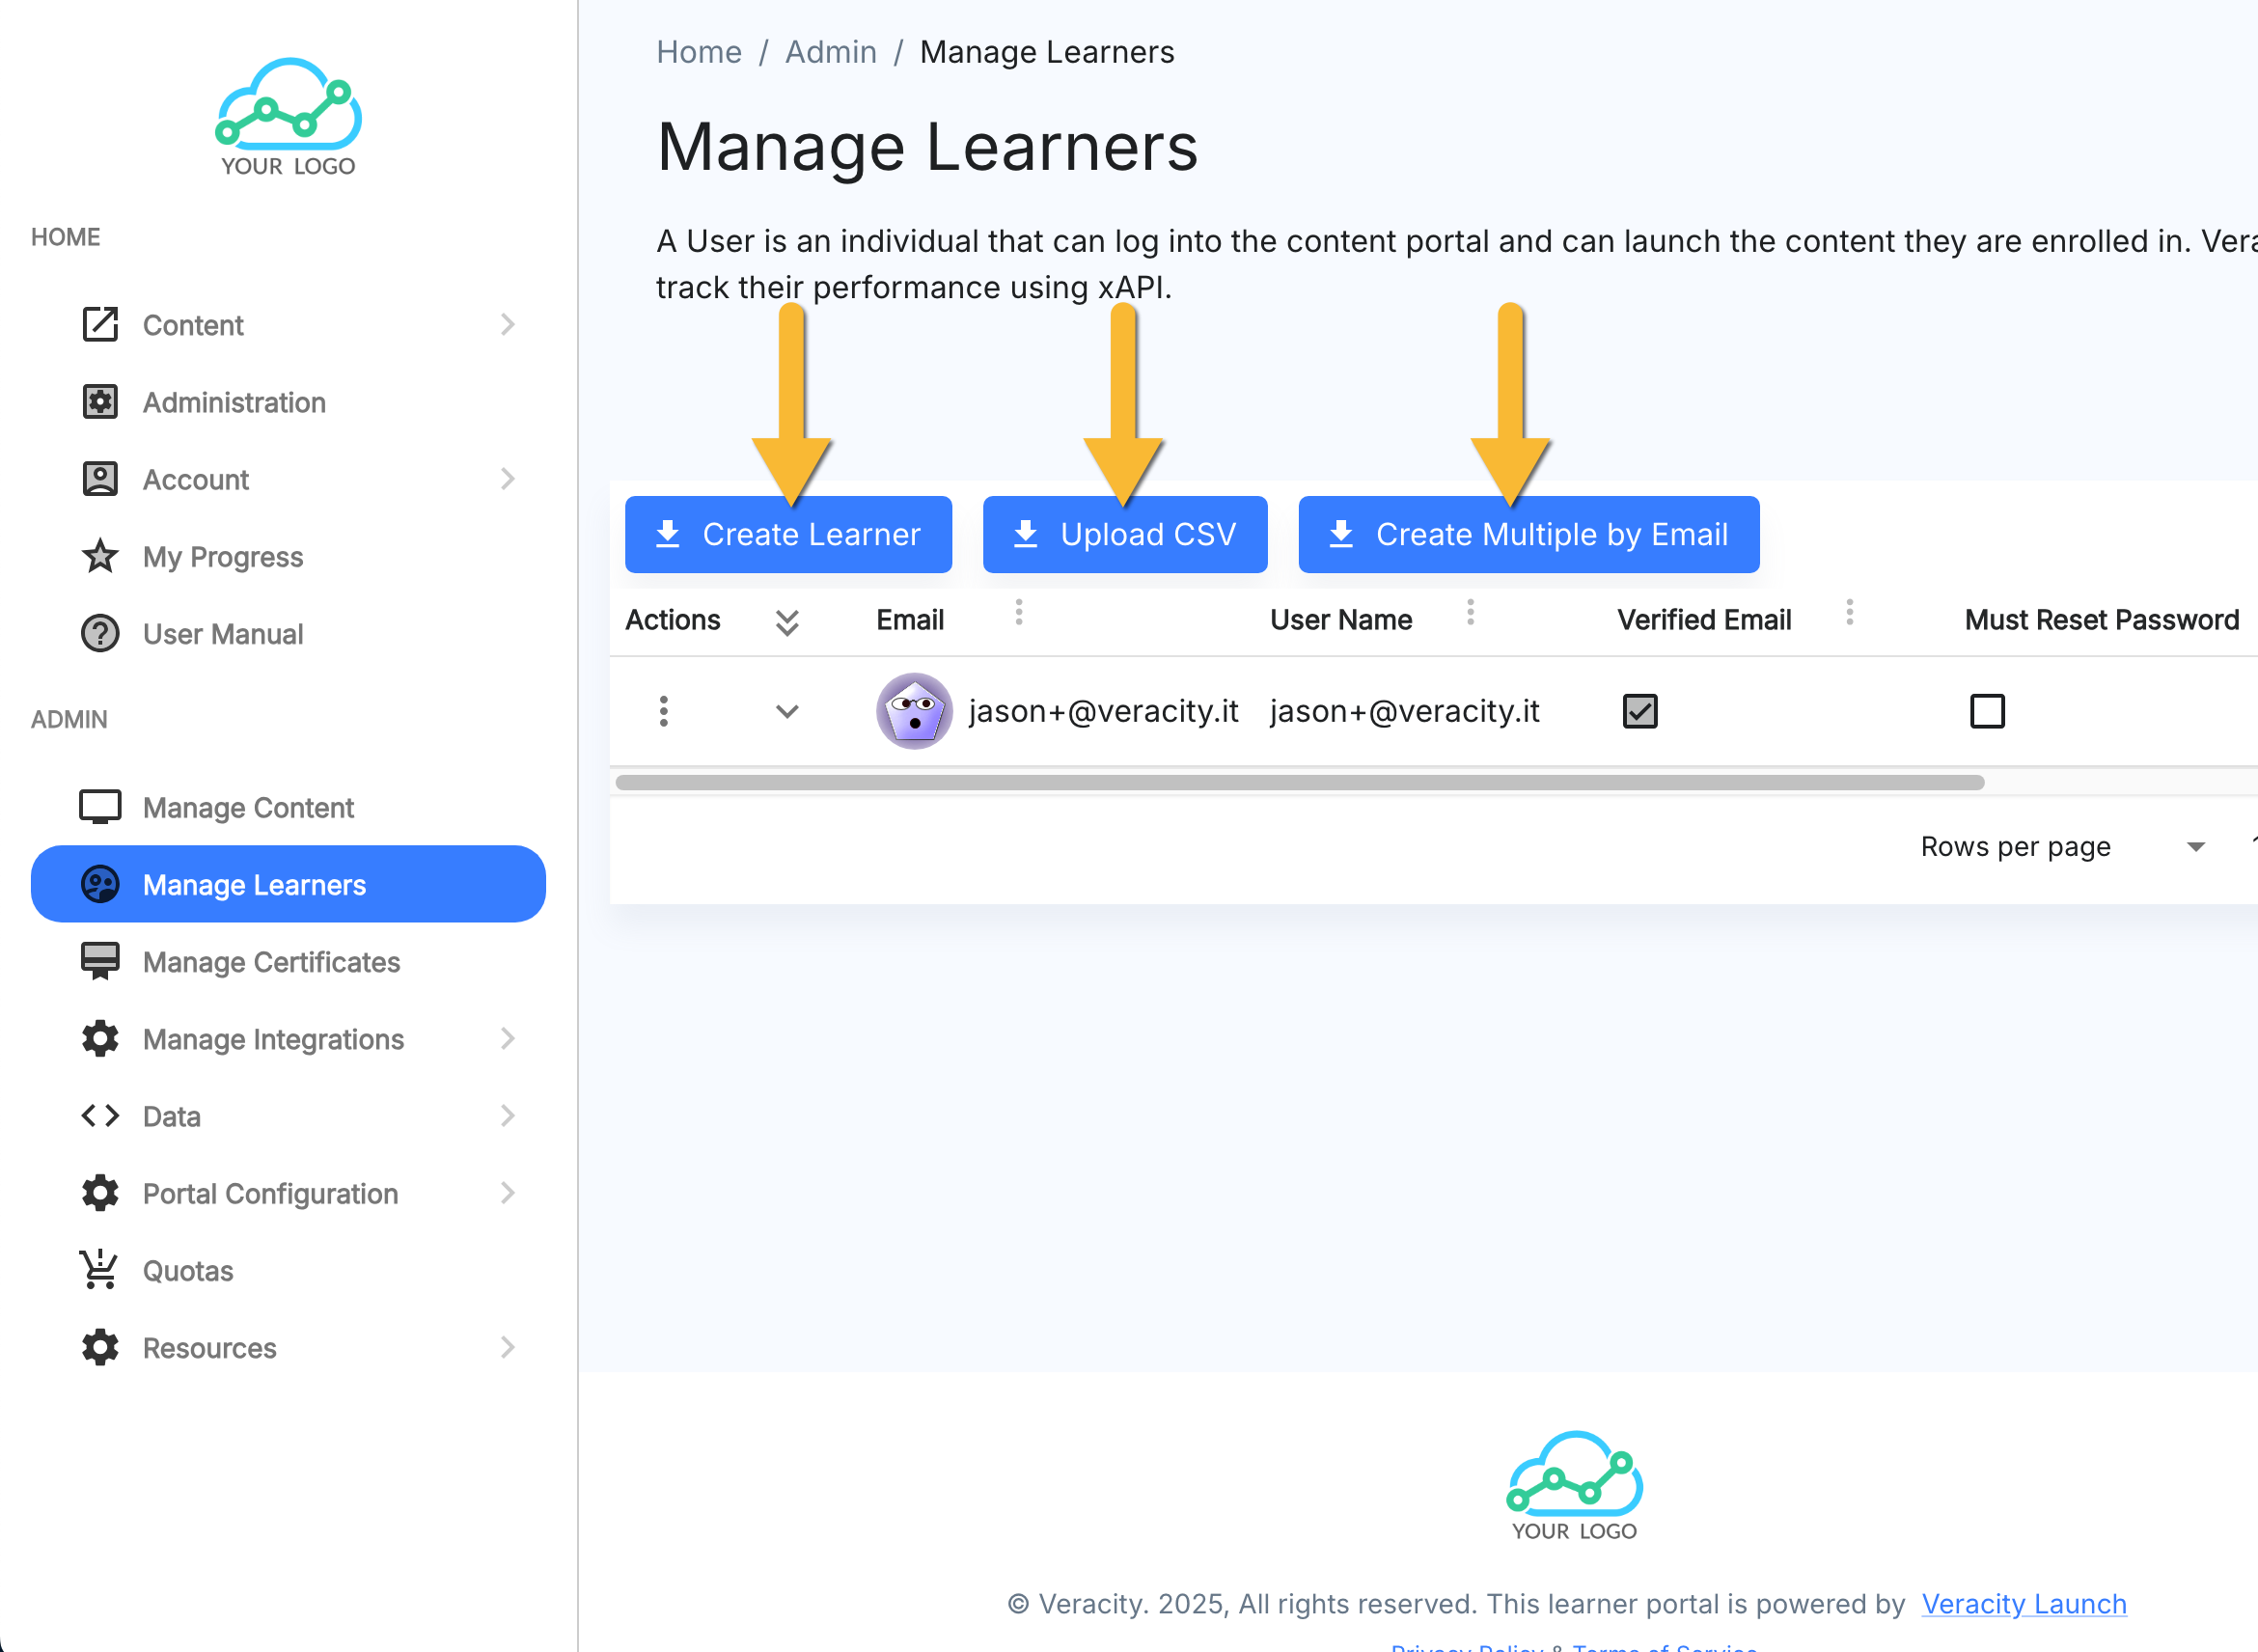Check the Must Reset Password checkbox

tap(1986, 711)
